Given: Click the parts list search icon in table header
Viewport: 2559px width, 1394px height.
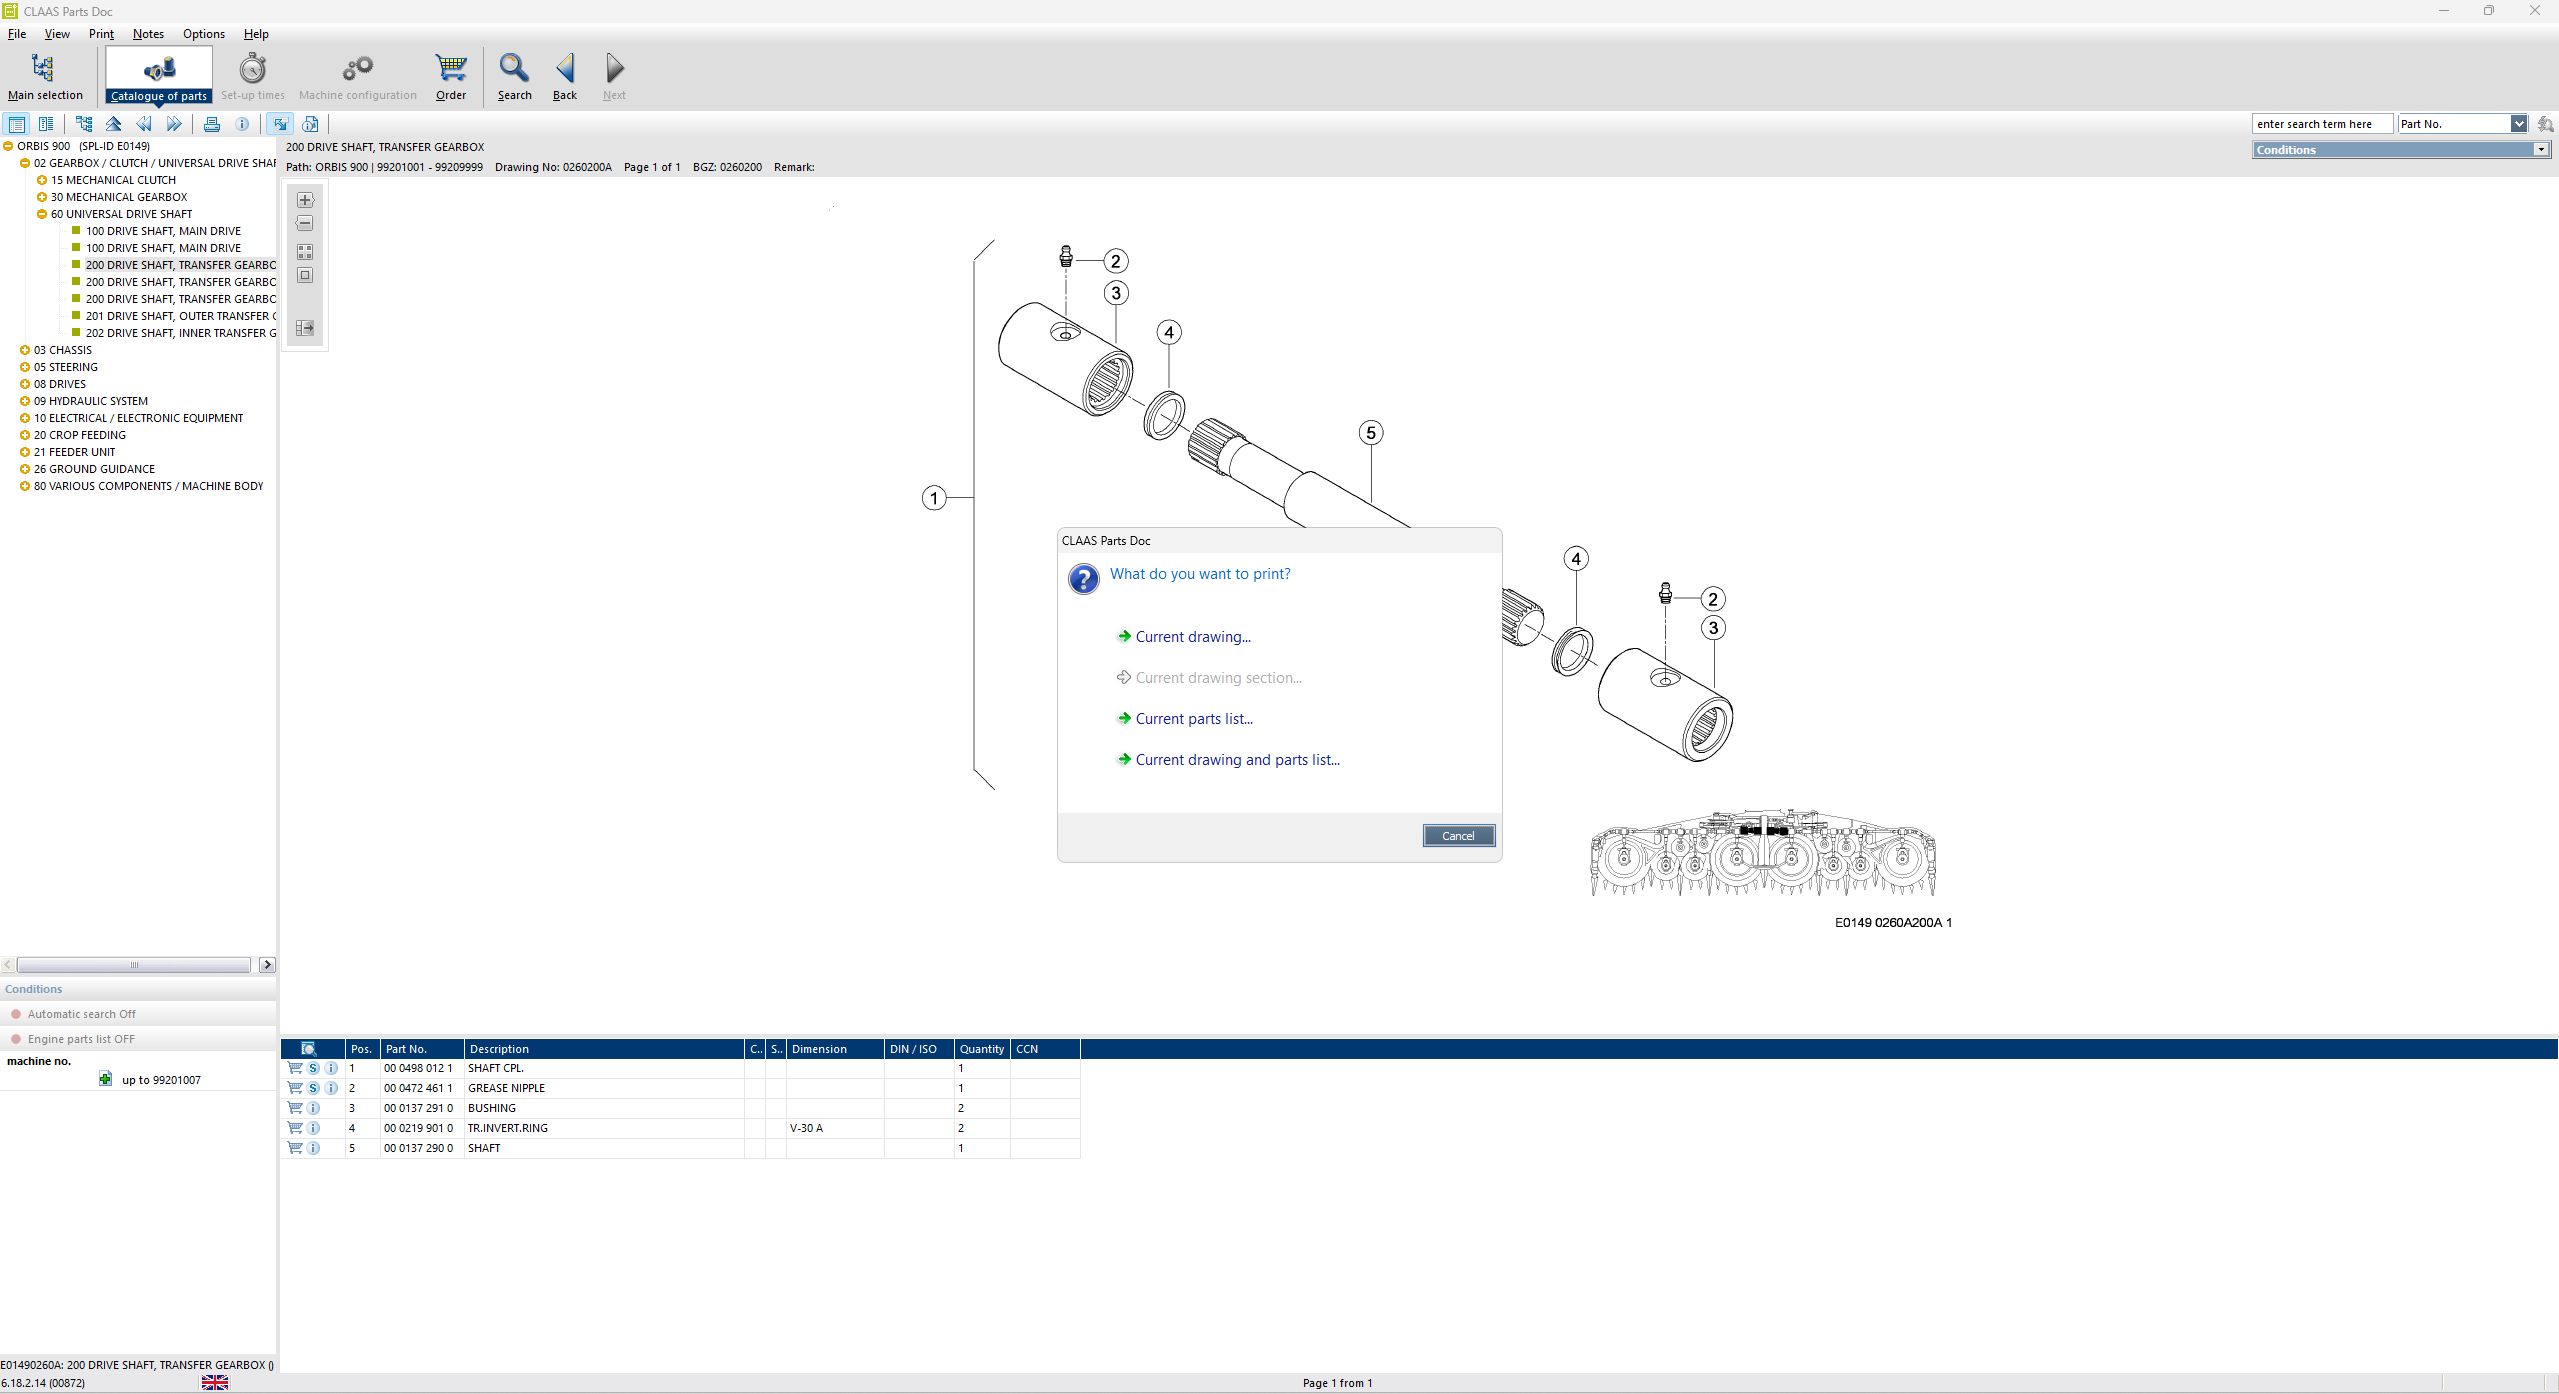Looking at the screenshot, I should click(309, 1049).
